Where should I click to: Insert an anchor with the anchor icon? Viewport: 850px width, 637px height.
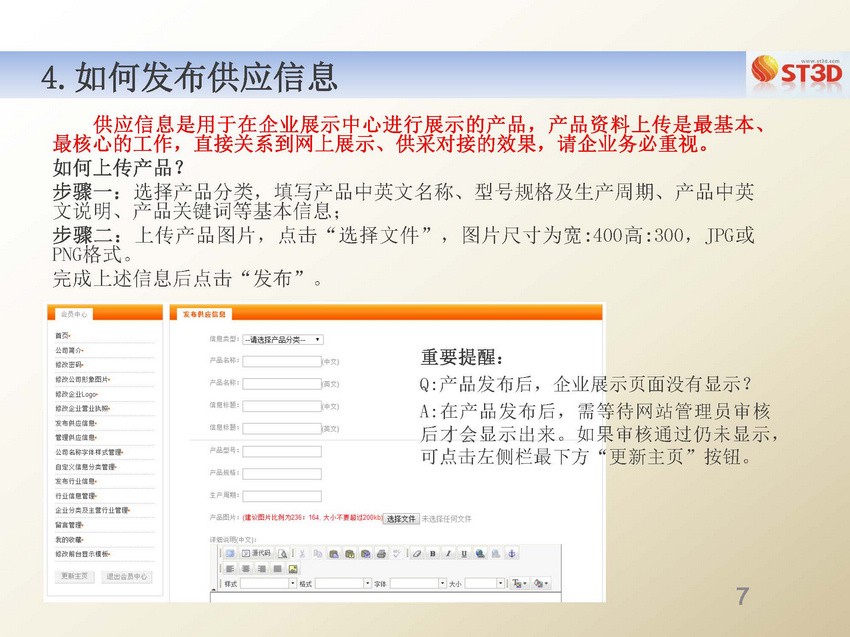tap(512, 553)
